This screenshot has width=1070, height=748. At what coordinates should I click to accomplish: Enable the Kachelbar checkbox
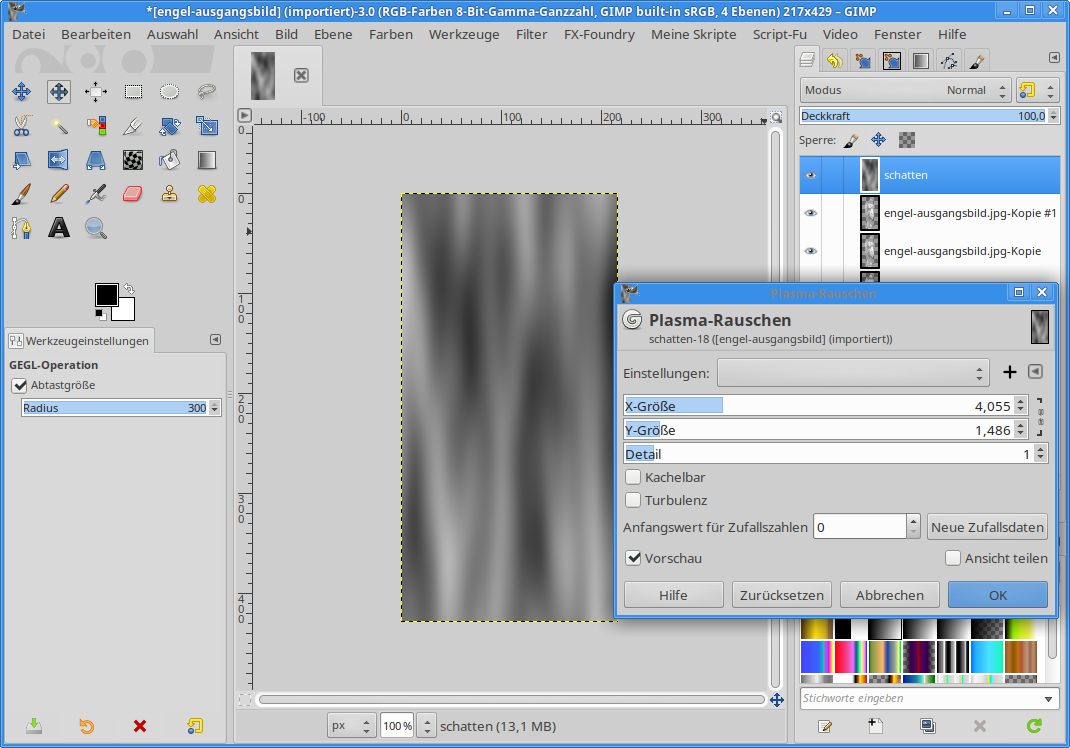[633, 478]
